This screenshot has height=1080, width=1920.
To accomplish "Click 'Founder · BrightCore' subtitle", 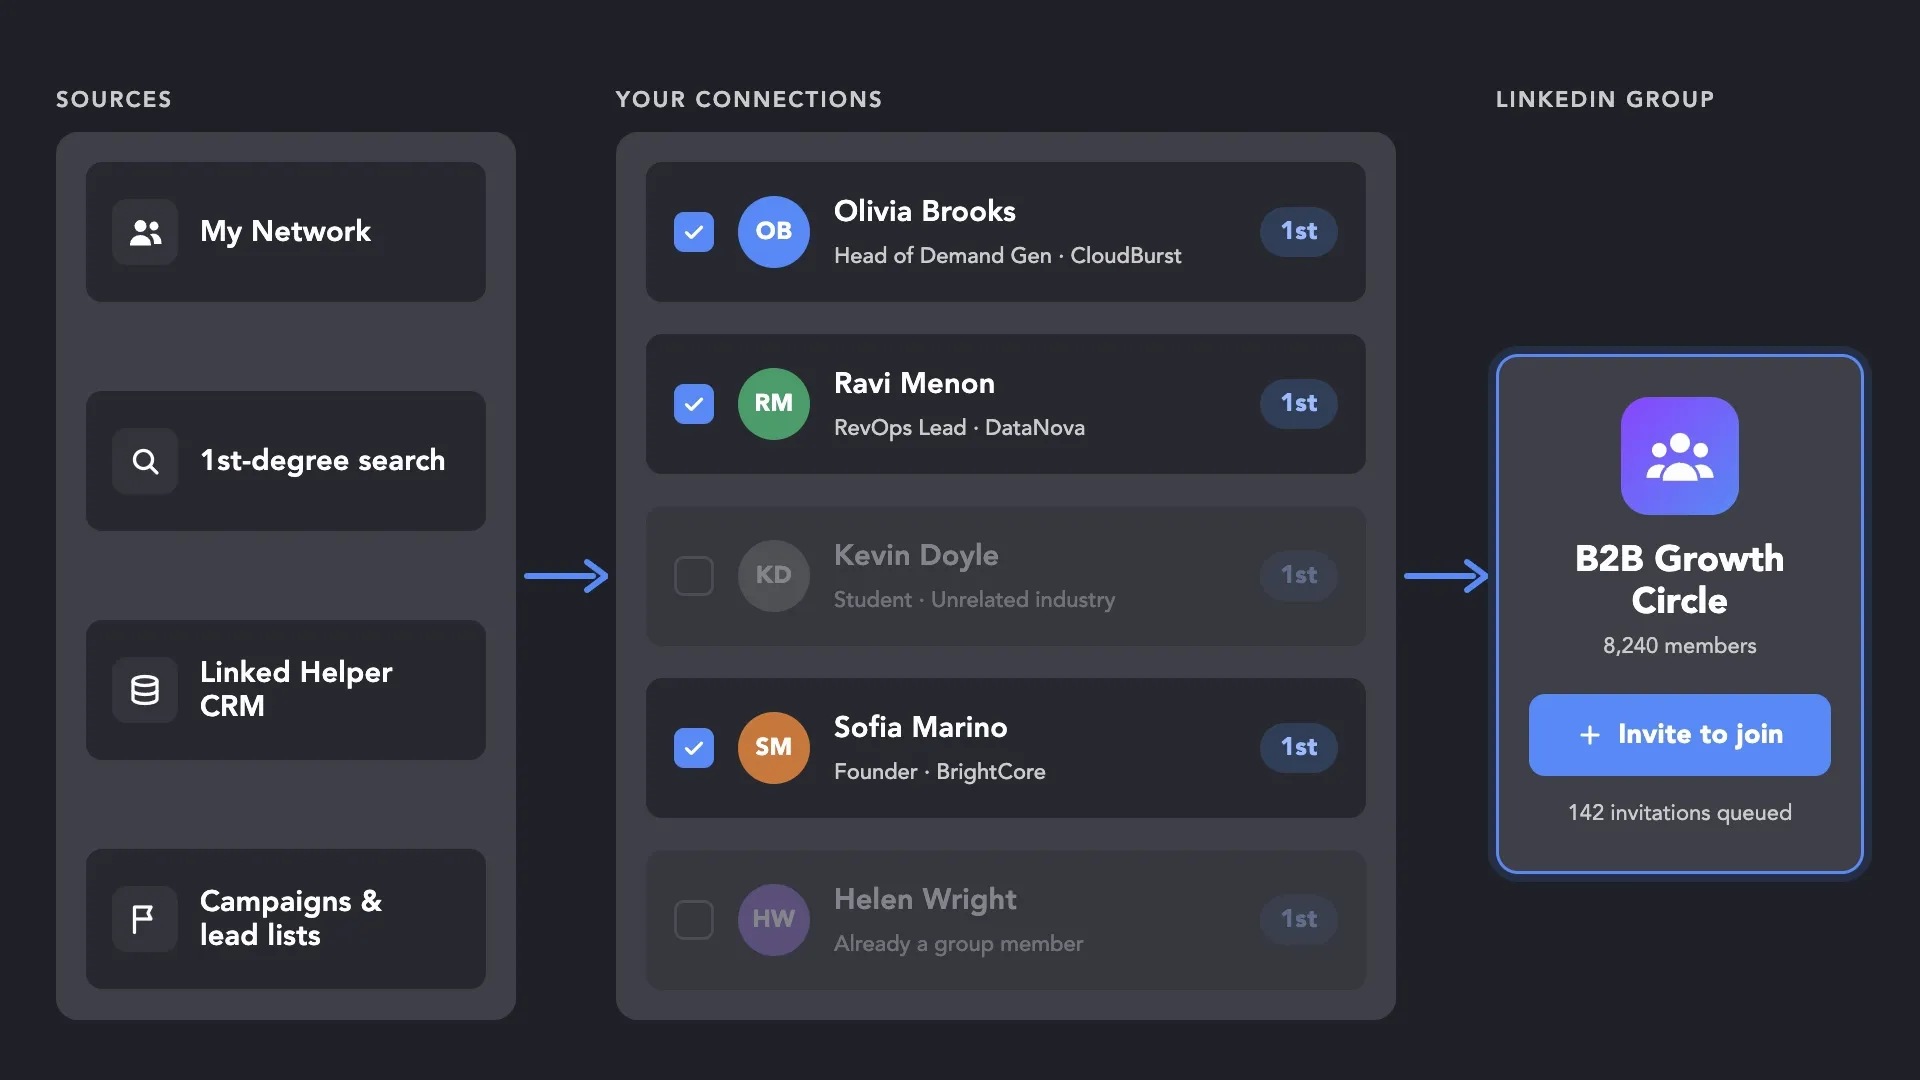I will 940,772.
